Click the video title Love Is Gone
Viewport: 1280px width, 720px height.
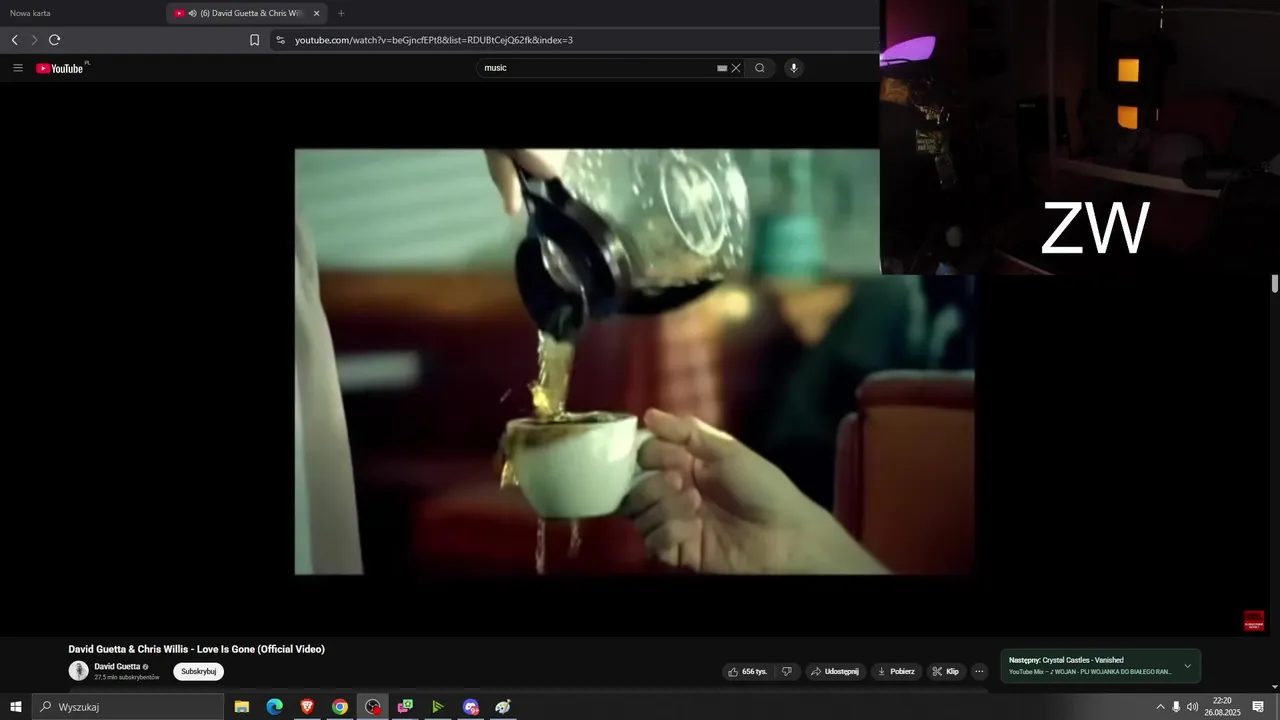196,649
